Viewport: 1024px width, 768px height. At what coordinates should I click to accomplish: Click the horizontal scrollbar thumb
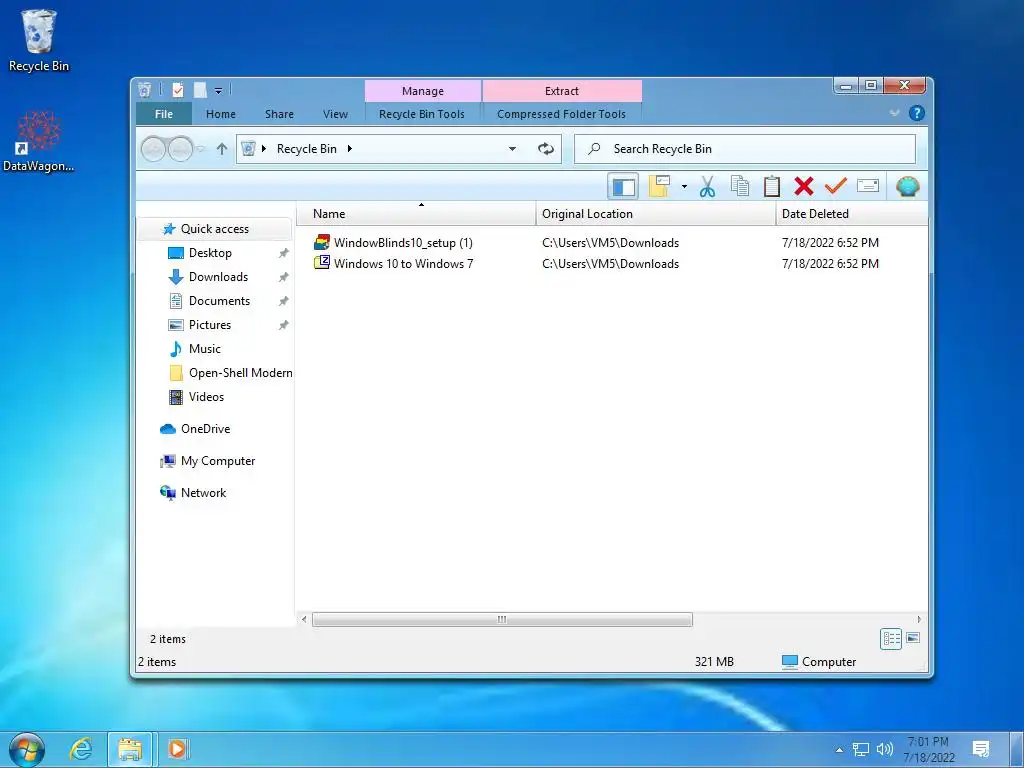(x=502, y=619)
